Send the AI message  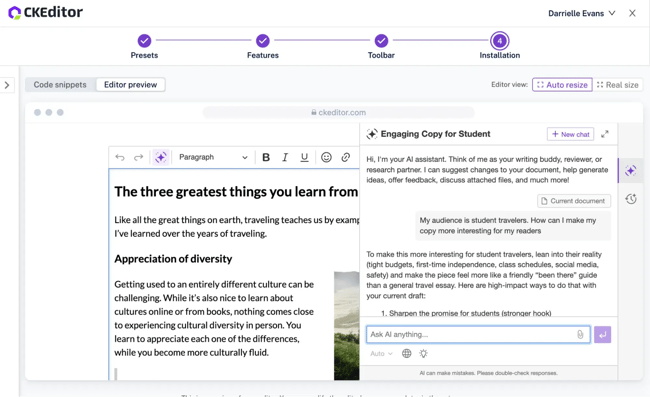(602, 334)
